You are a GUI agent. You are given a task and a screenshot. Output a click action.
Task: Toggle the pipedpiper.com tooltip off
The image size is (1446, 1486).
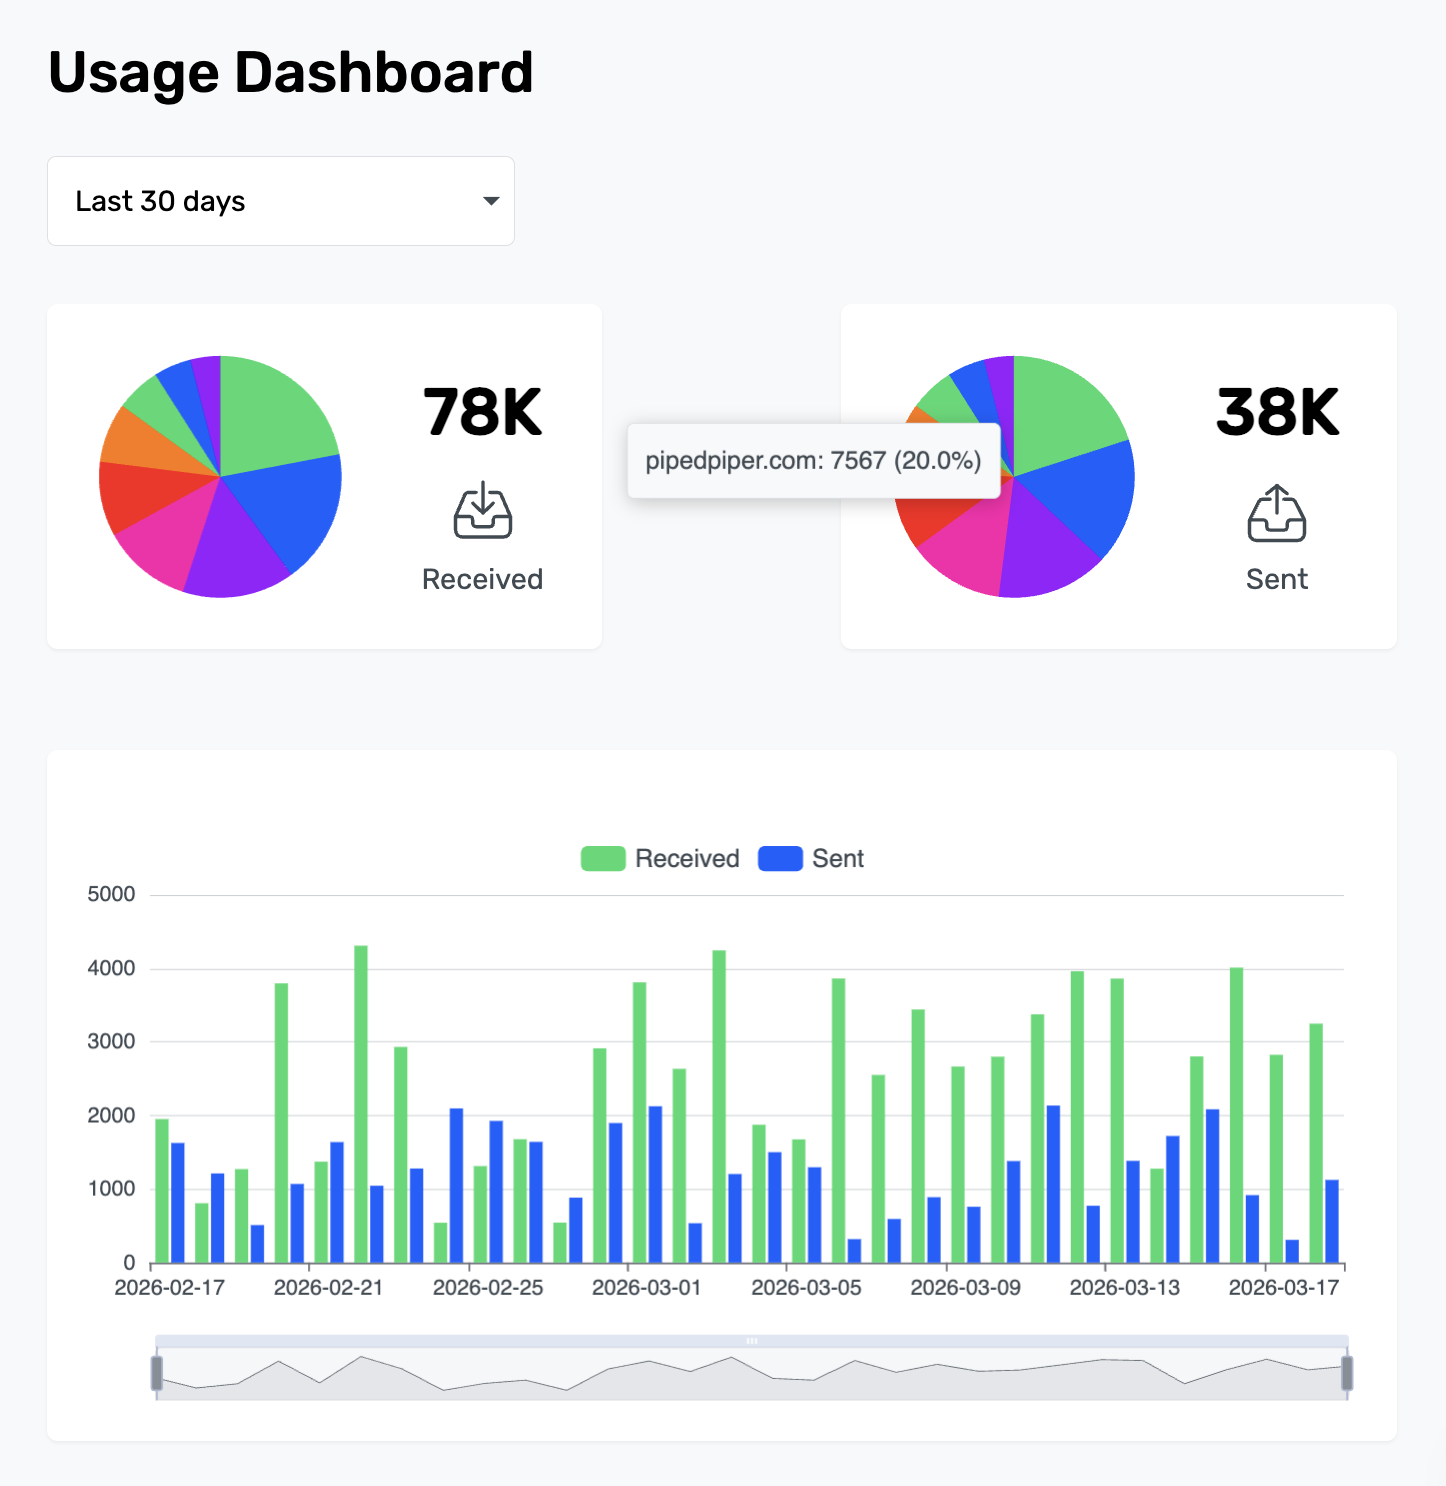click(x=813, y=460)
